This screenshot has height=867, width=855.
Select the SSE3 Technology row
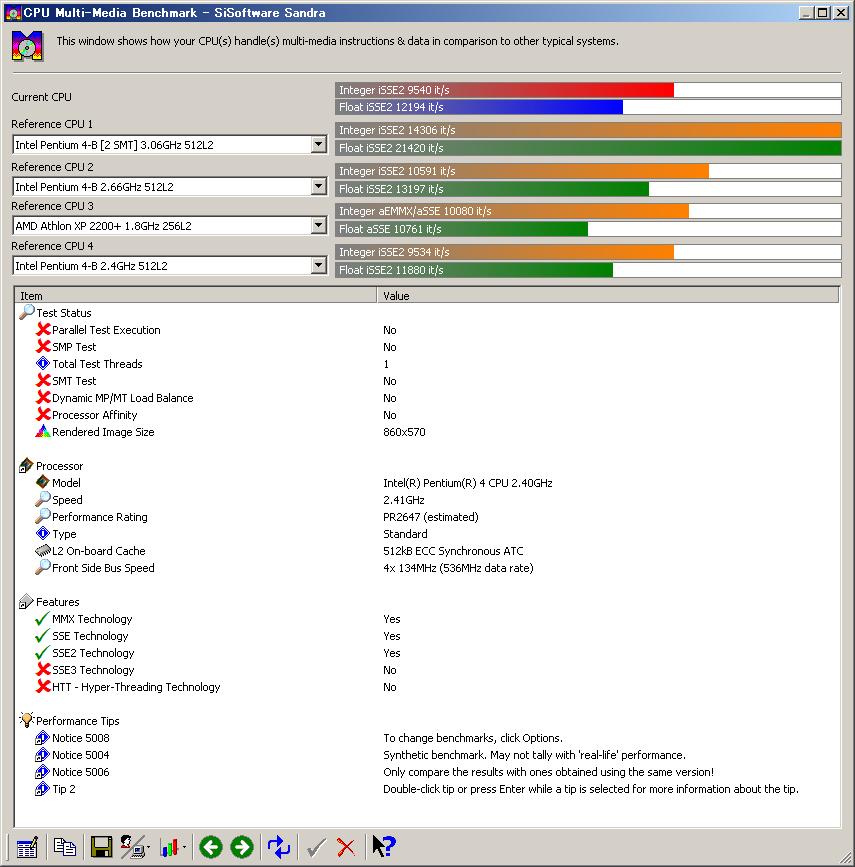point(427,670)
